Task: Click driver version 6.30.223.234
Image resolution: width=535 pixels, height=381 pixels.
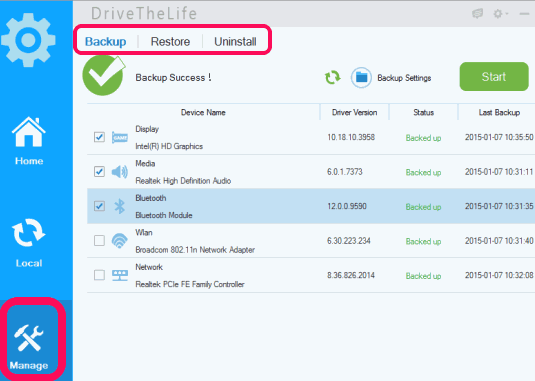Action: click(x=348, y=241)
